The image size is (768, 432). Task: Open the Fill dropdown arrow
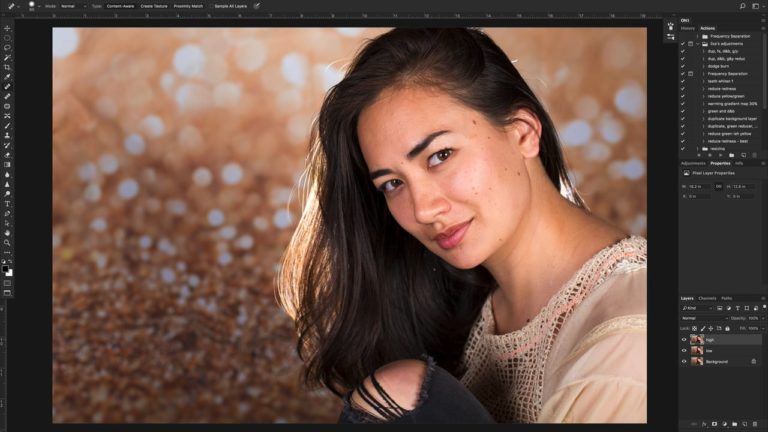click(763, 329)
